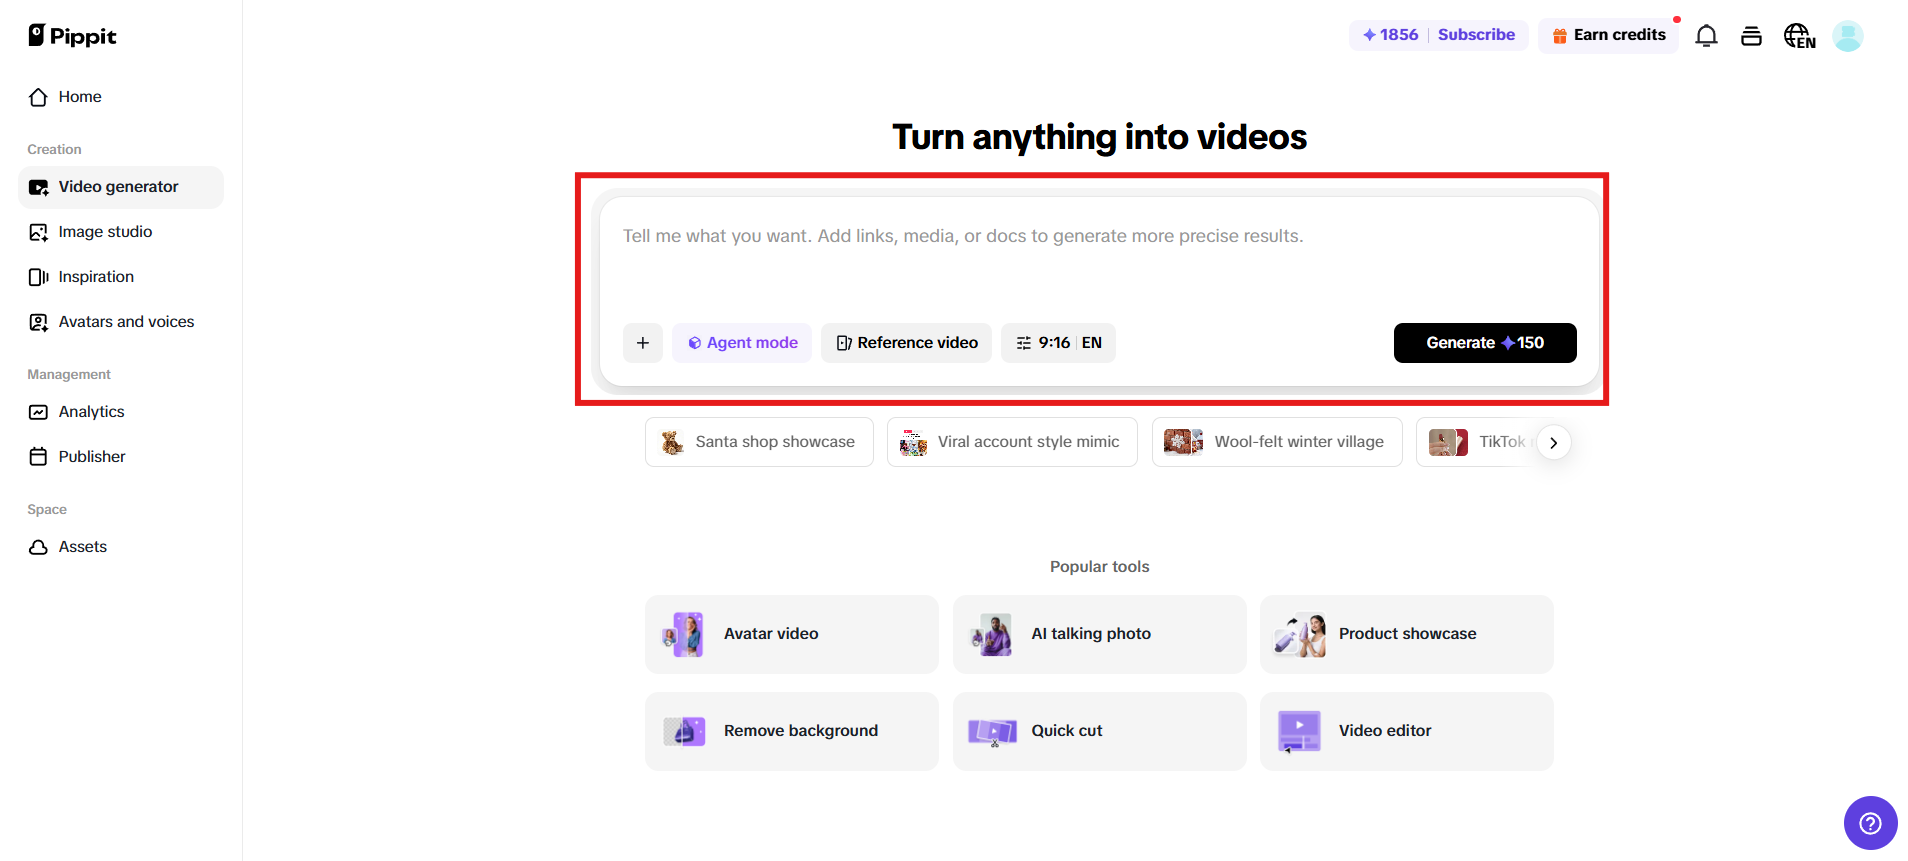Viewport: 1908px width, 861px height.
Task: Open the 9:16 EN settings dropdown
Action: tap(1058, 343)
